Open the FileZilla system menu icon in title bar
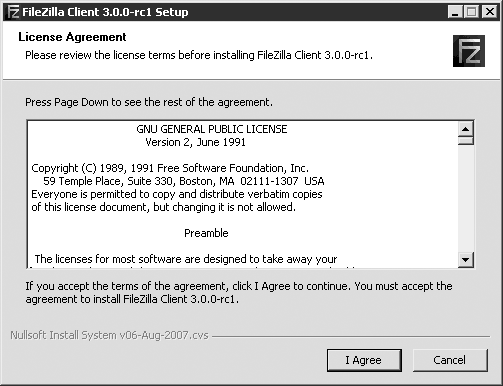This screenshot has height=386, width=503. point(13,12)
